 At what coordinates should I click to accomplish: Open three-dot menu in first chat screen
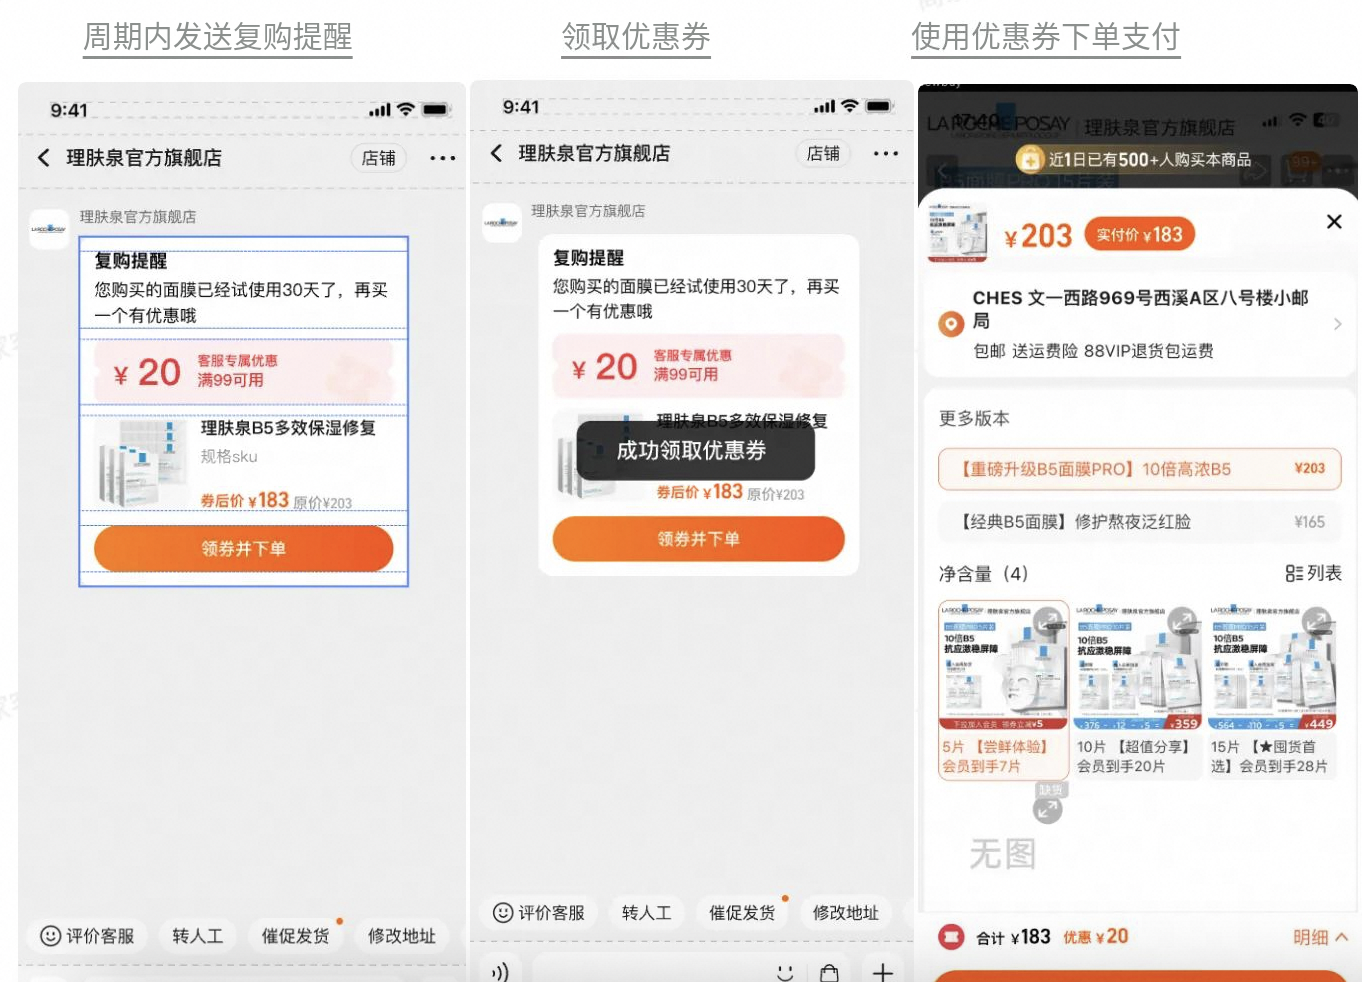(442, 158)
